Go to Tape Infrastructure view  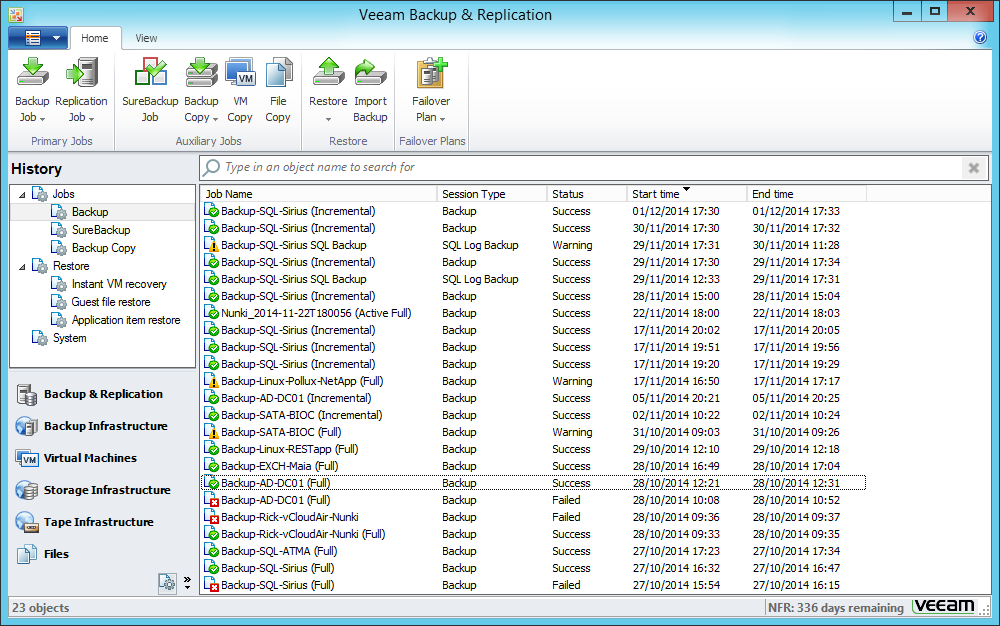(x=98, y=522)
